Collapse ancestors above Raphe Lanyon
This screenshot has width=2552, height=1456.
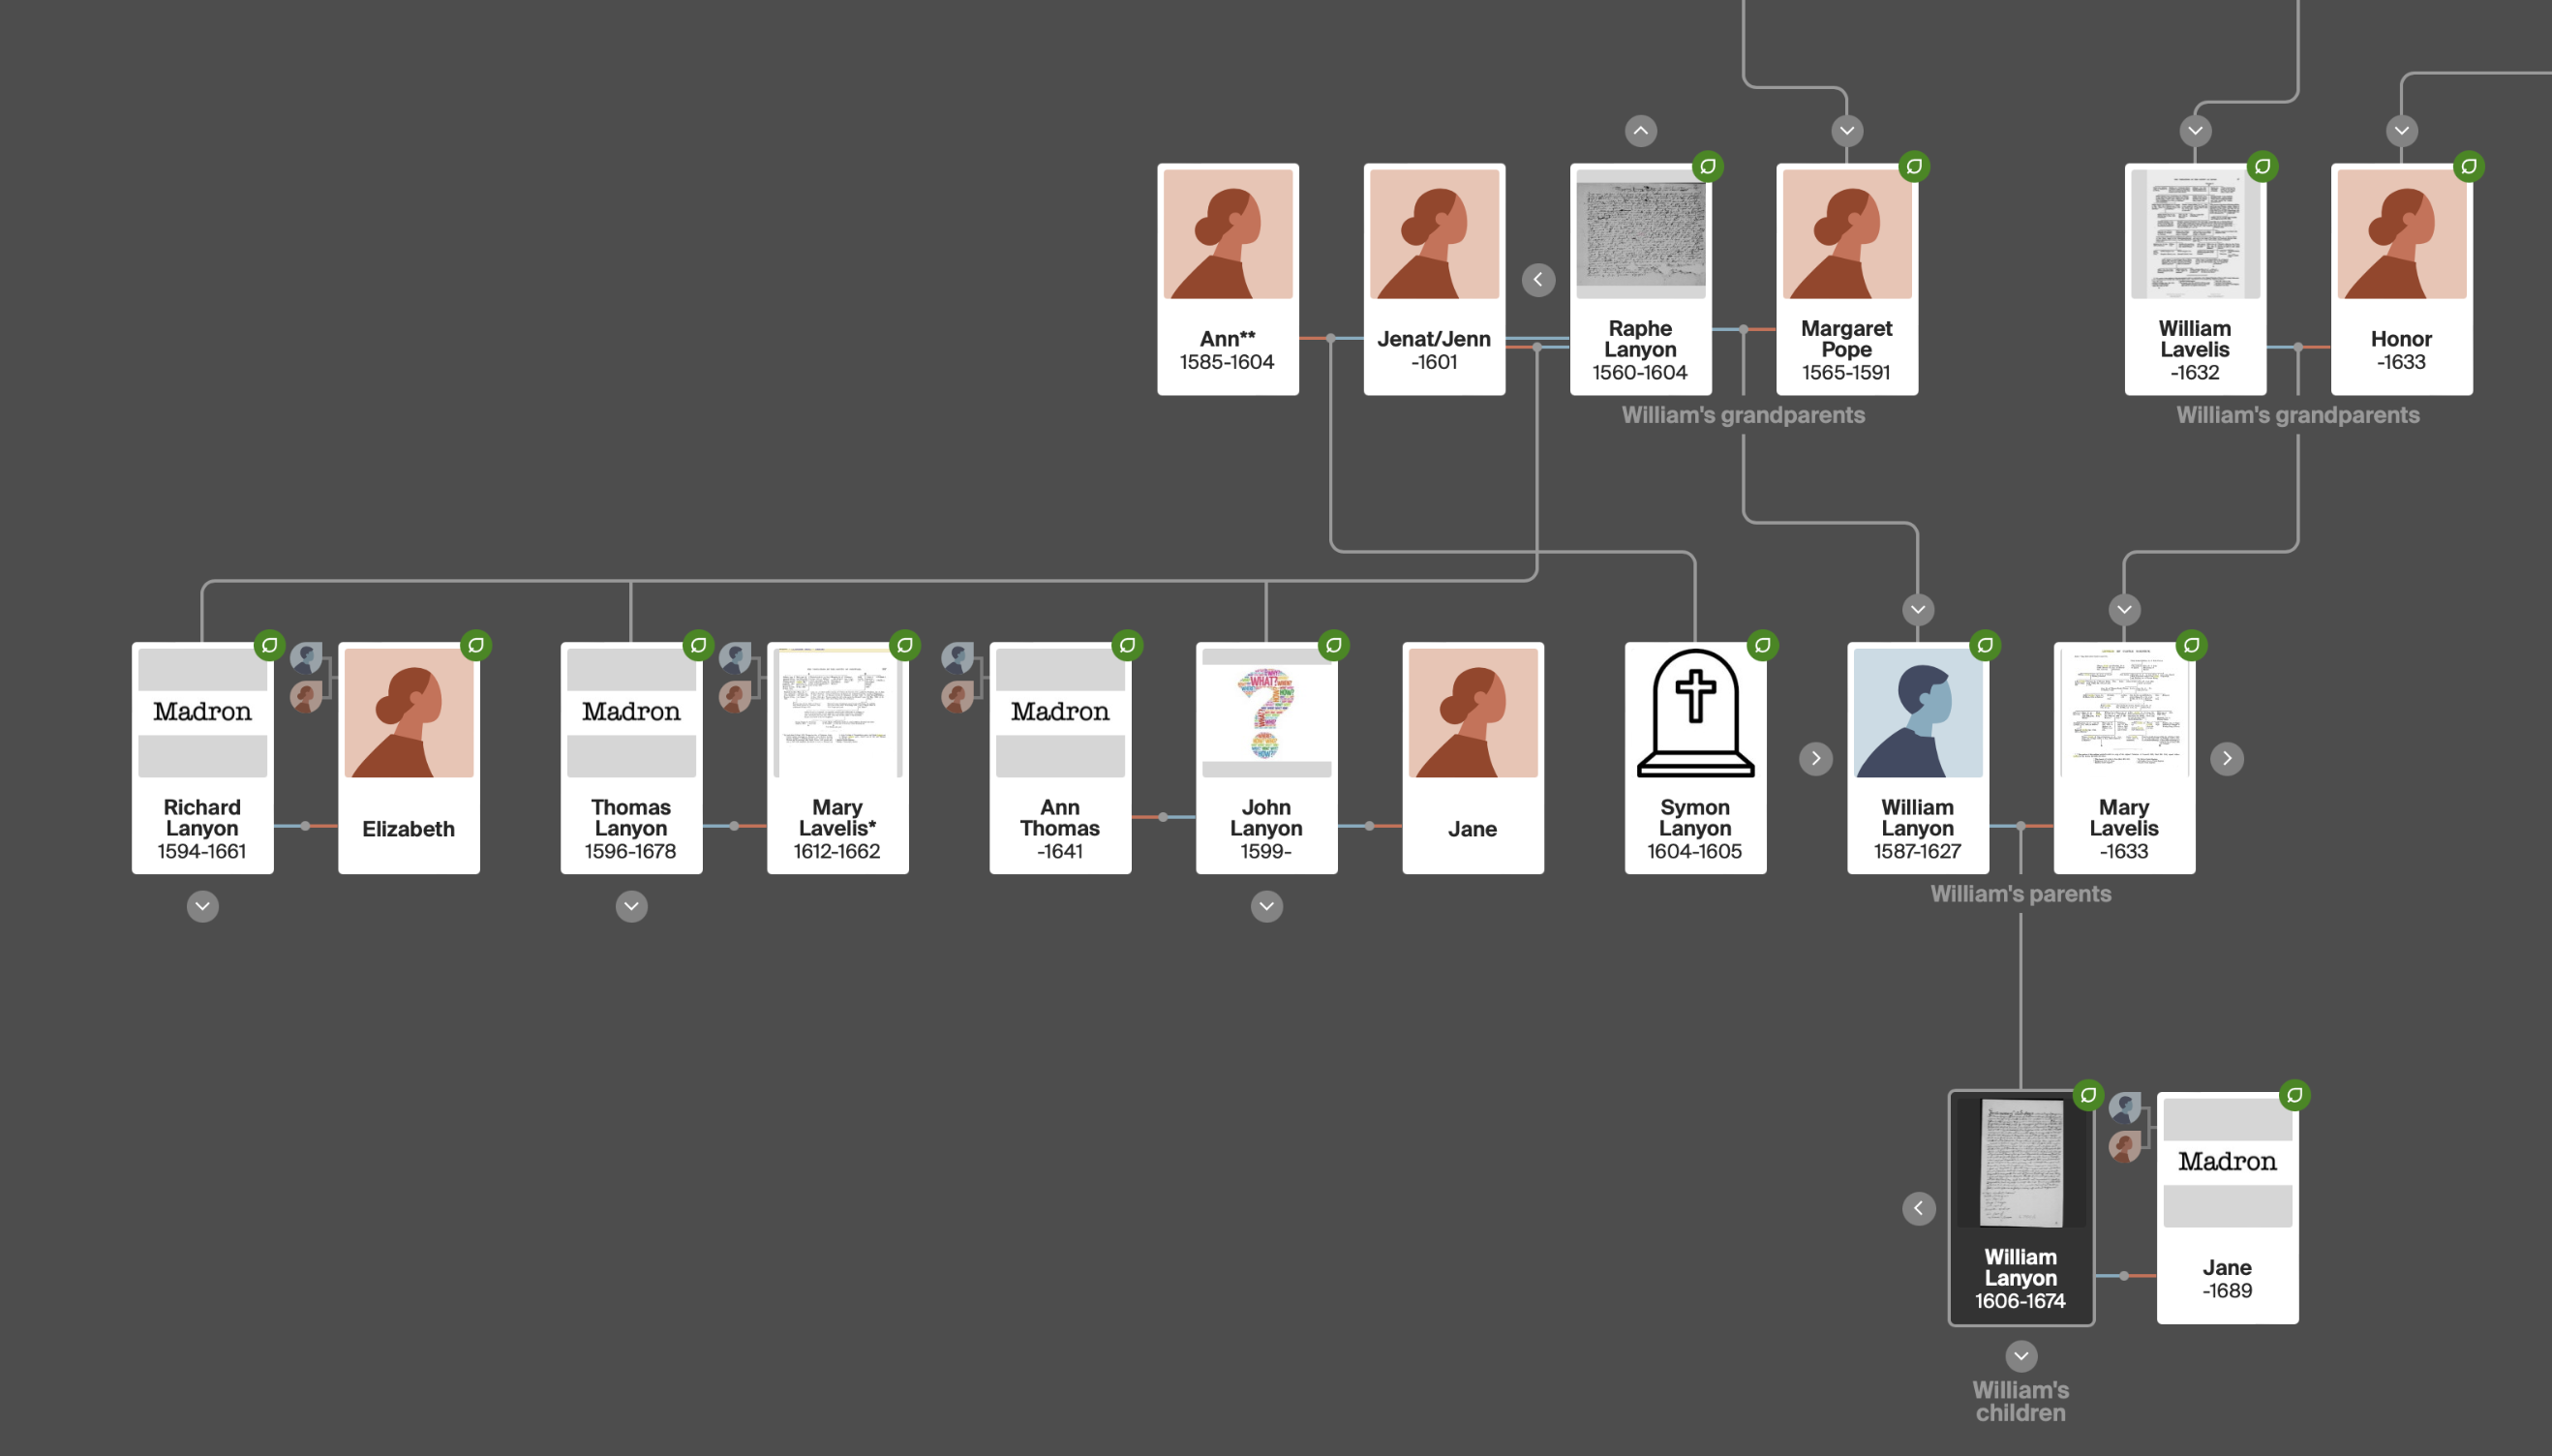tap(1640, 131)
